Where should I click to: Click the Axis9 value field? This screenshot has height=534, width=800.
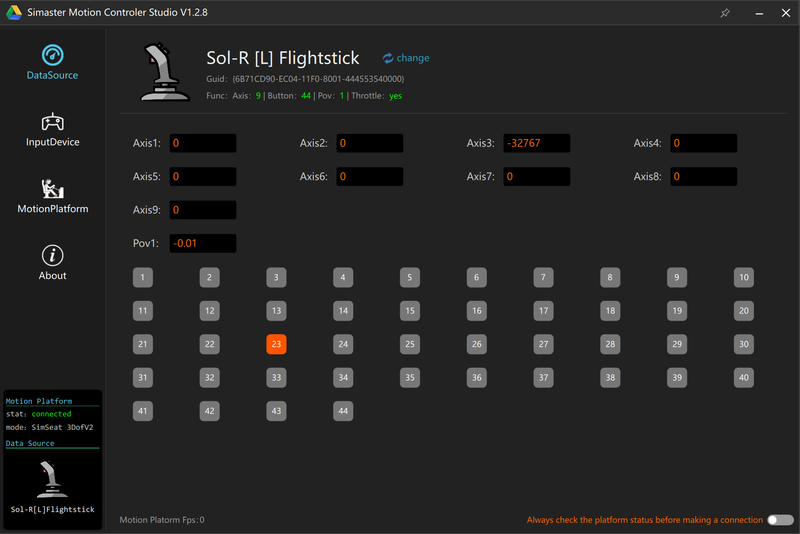coord(203,210)
